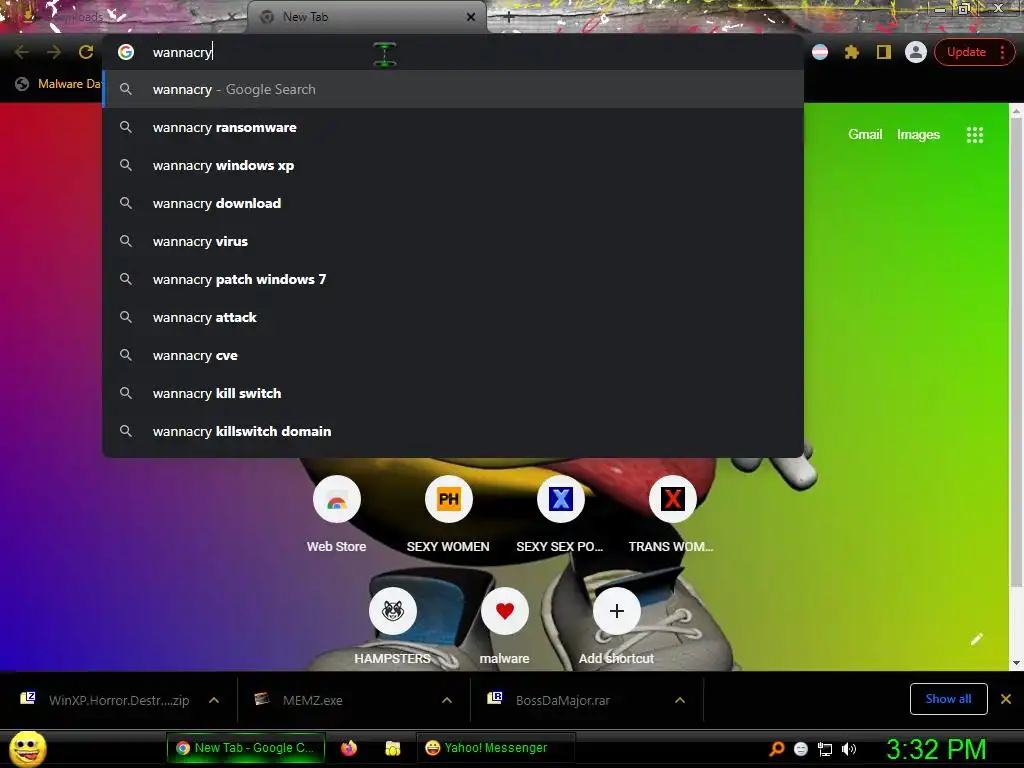The width and height of the screenshot is (1024, 768).
Task: Switch to Yahoo! Messenger taskbar item
Action: point(495,748)
